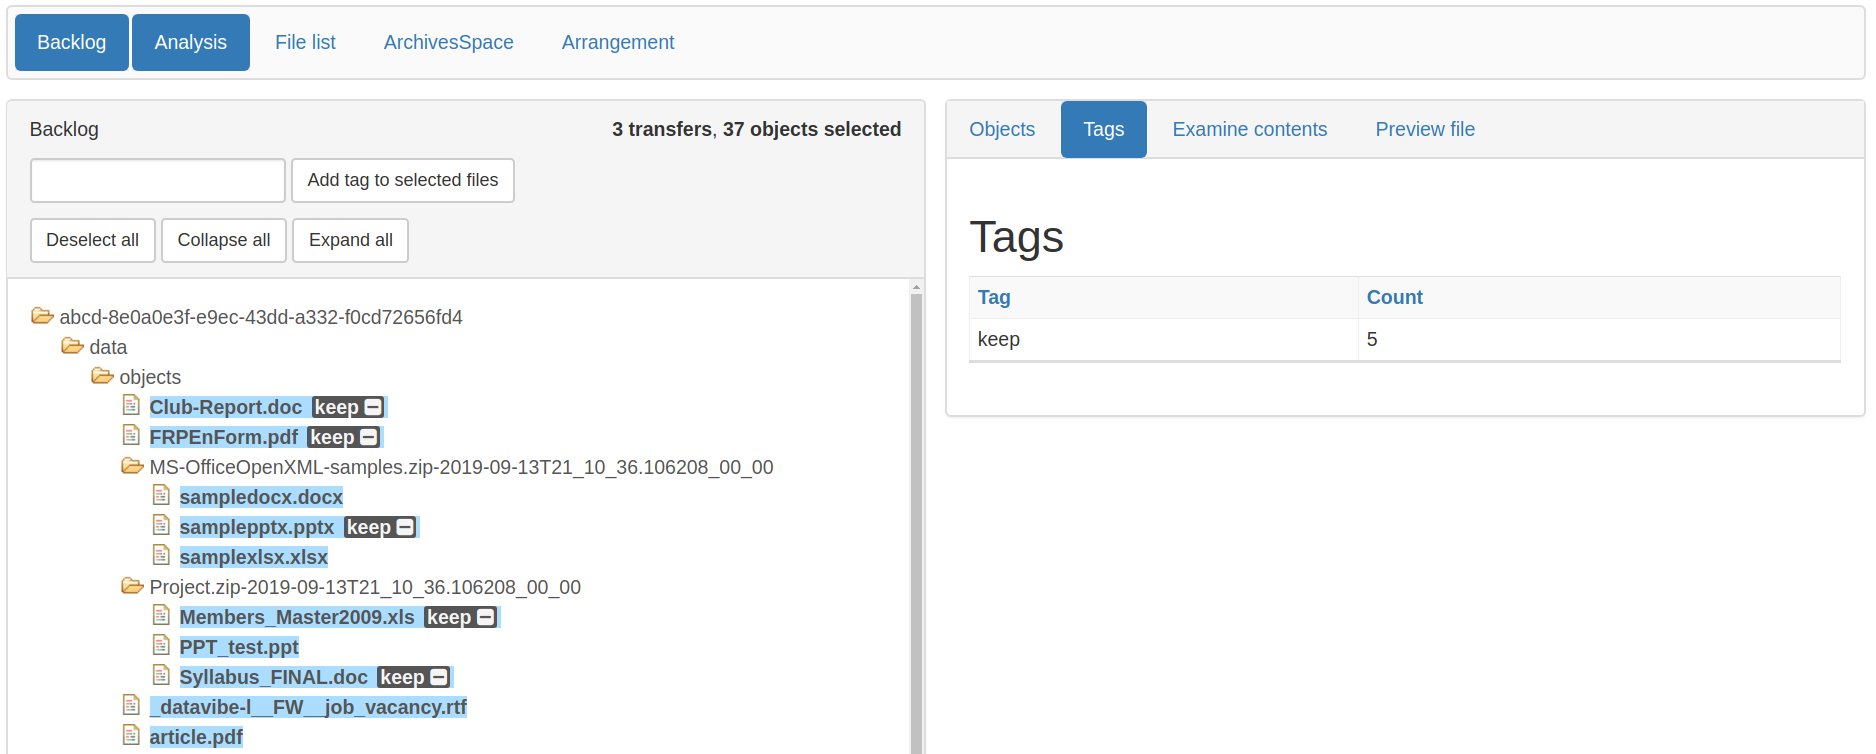This screenshot has height=754, width=1876.
Task: Open the Examine contents tab
Action: coord(1249,129)
